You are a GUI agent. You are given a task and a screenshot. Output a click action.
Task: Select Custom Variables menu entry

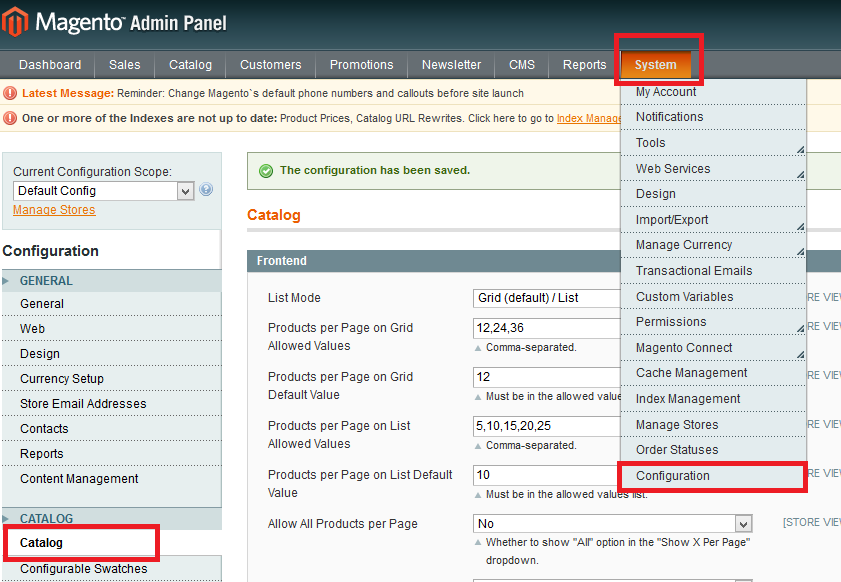pos(713,297)
